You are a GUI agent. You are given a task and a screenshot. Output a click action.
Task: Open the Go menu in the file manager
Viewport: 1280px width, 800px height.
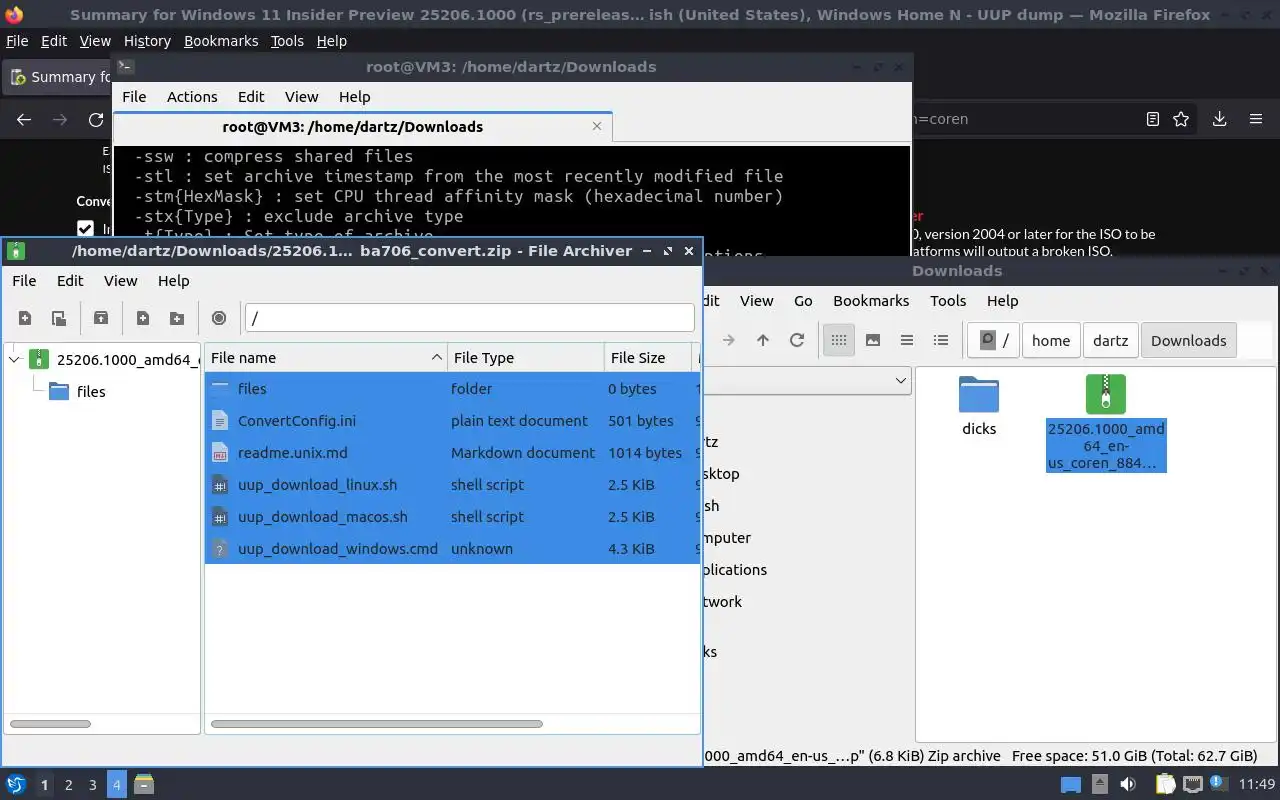(x=803, y=301)
